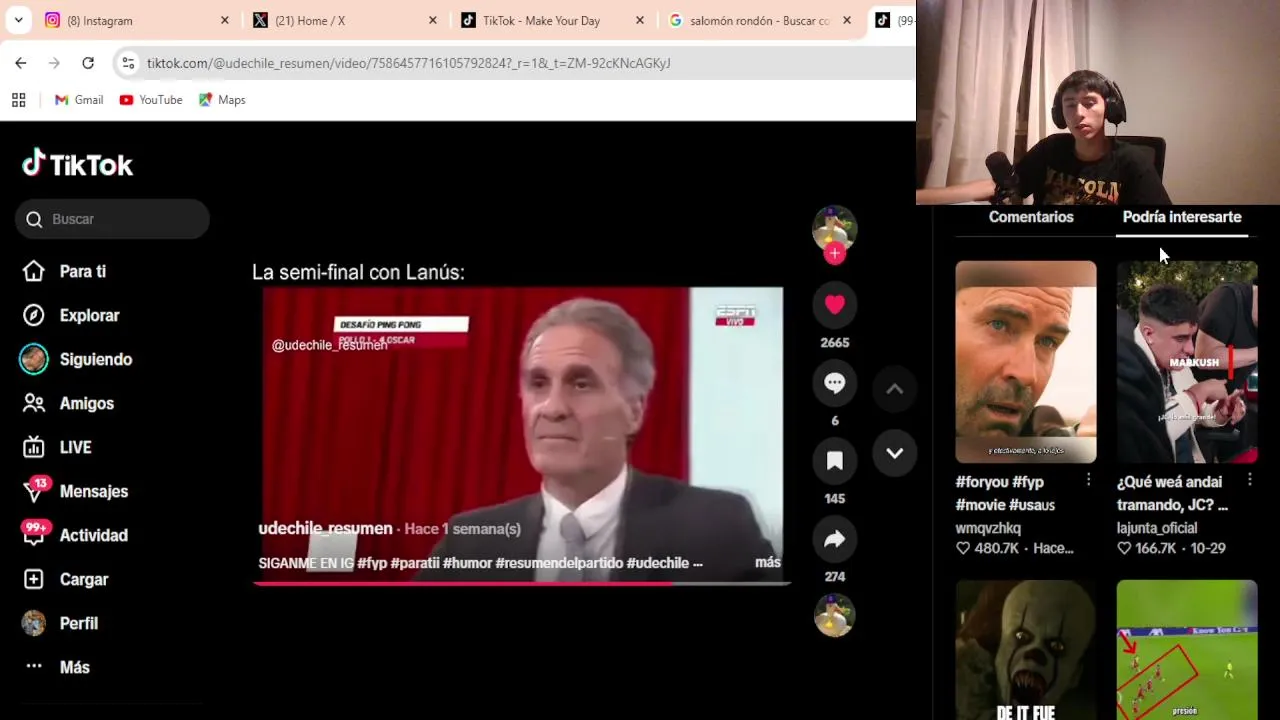Open Gmail bookmark
The image size is (1280, 720).
tap(79, 100)
